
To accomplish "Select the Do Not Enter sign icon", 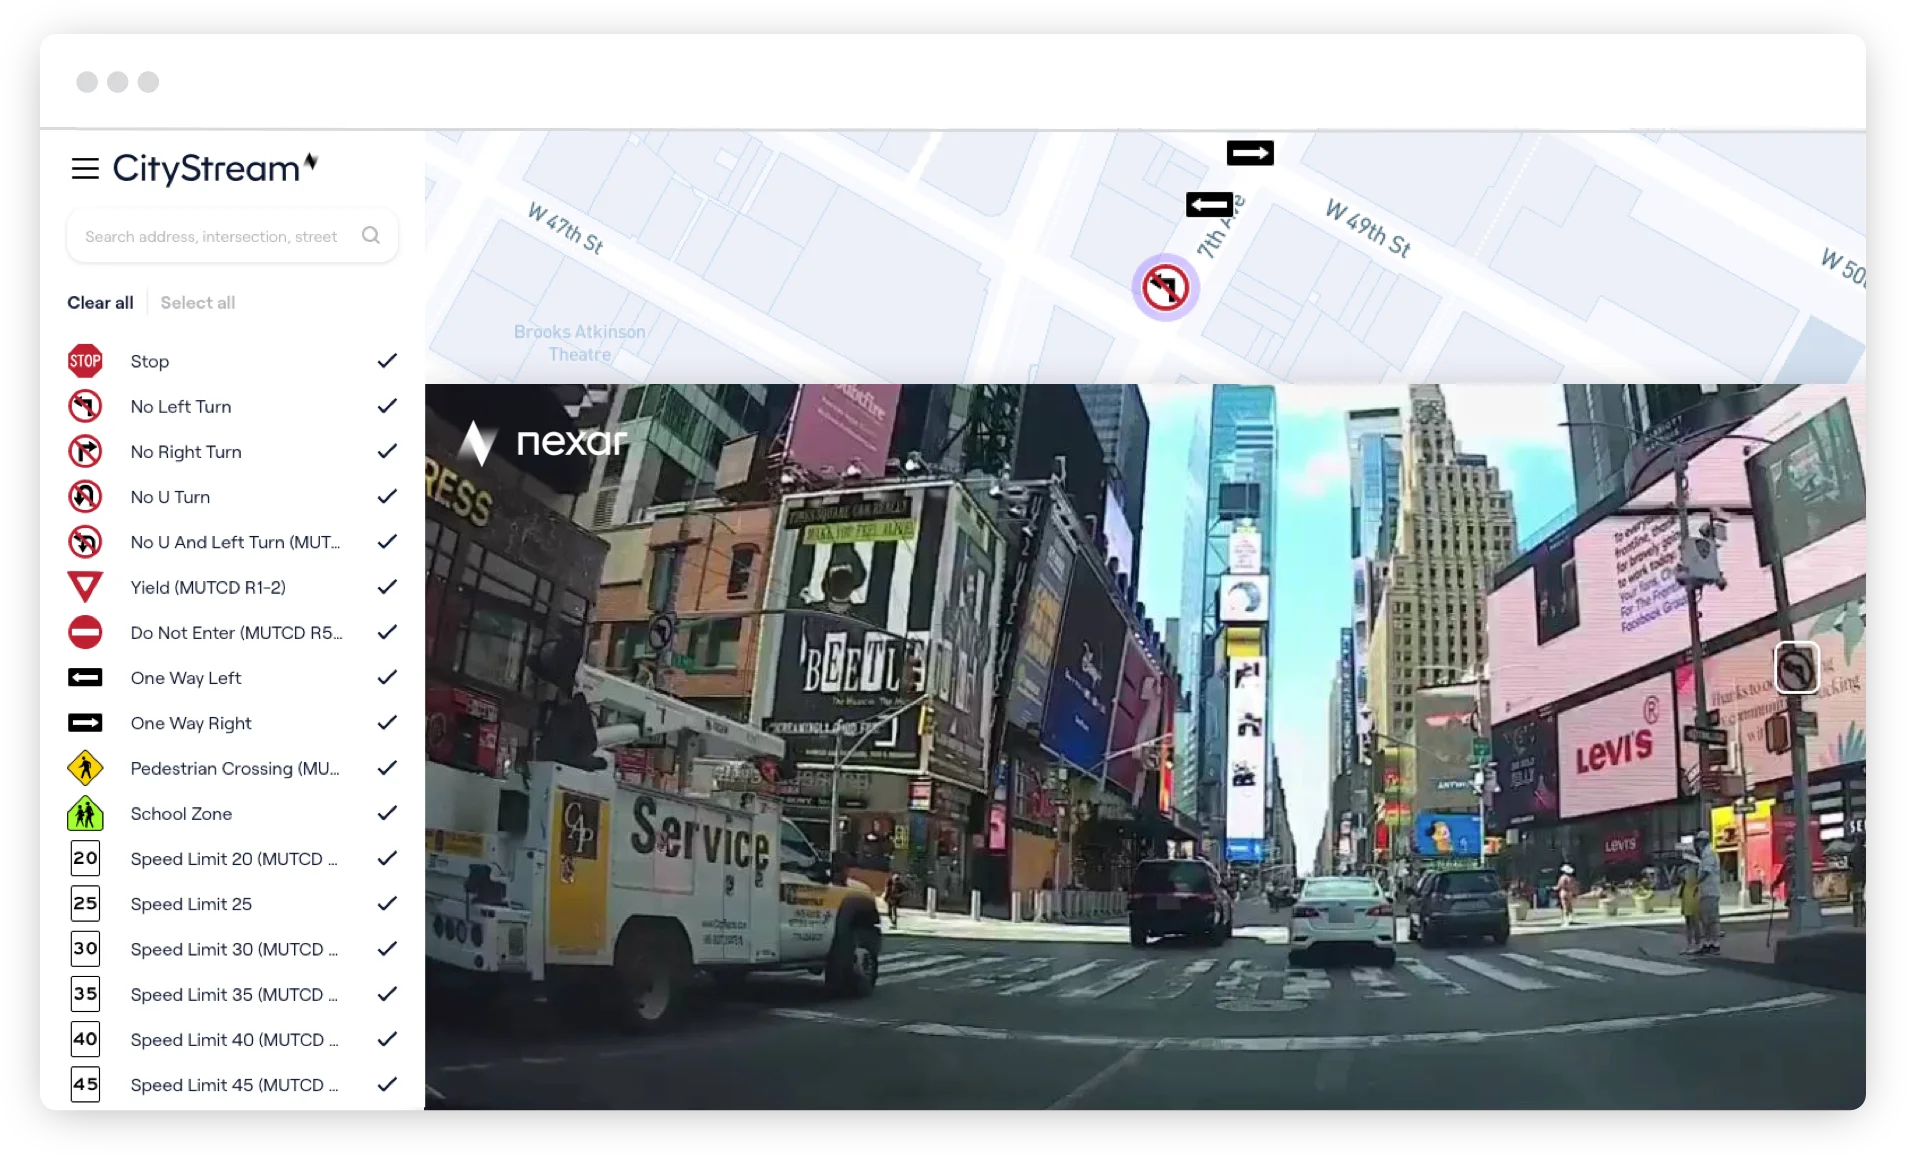I will coord(86,632).
